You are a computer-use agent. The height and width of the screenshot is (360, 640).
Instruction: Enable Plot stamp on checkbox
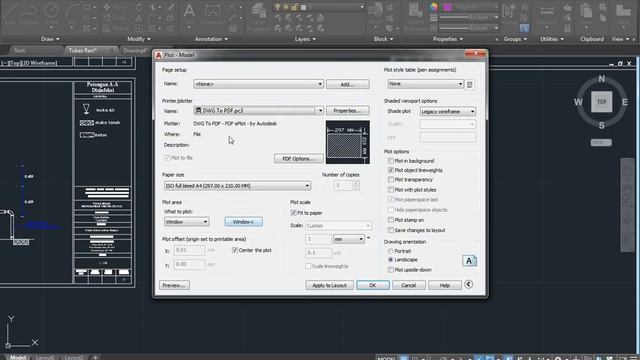(x=391, y=220)
